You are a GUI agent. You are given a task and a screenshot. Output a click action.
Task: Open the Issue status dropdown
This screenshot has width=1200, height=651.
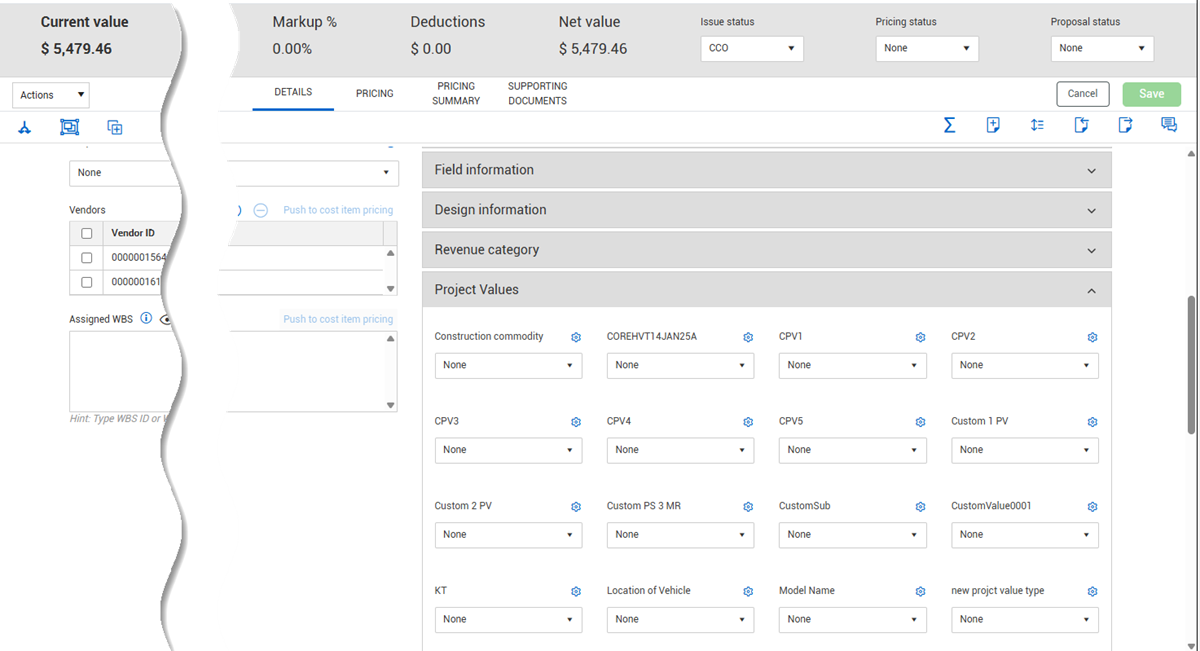tap(752, 48)
